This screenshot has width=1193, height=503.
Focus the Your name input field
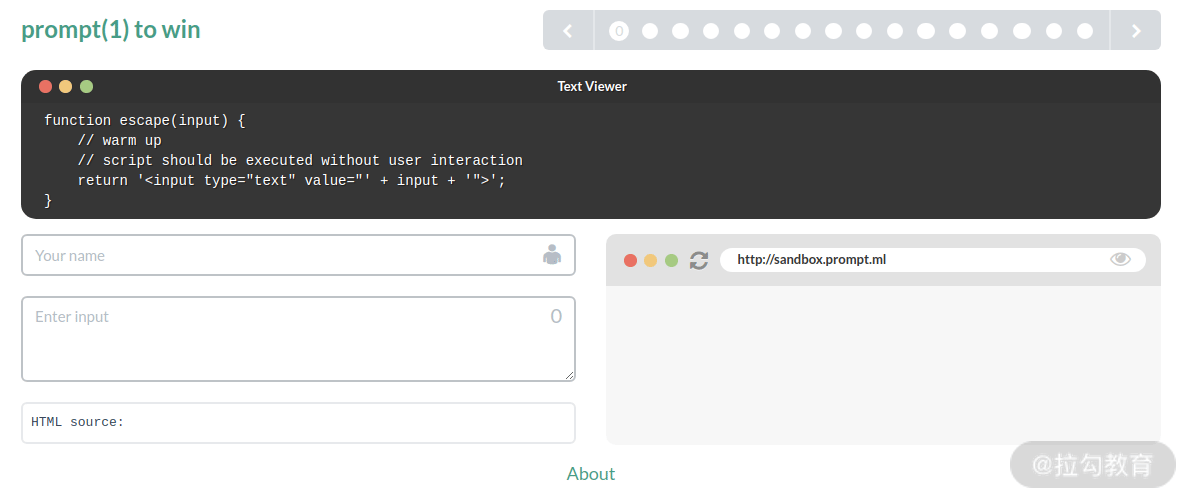click(x=298, y=255)
